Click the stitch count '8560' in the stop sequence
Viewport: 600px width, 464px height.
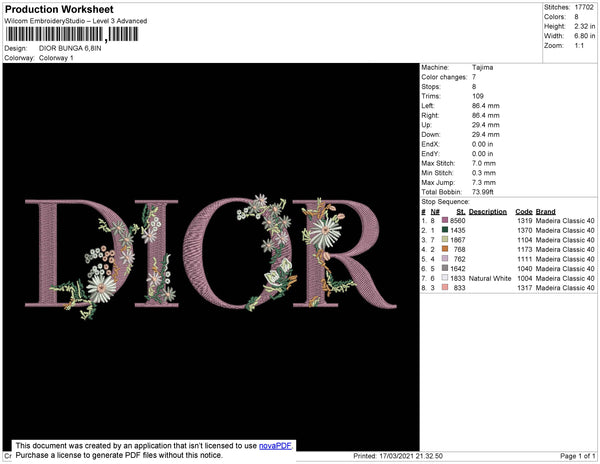point(458,221)
